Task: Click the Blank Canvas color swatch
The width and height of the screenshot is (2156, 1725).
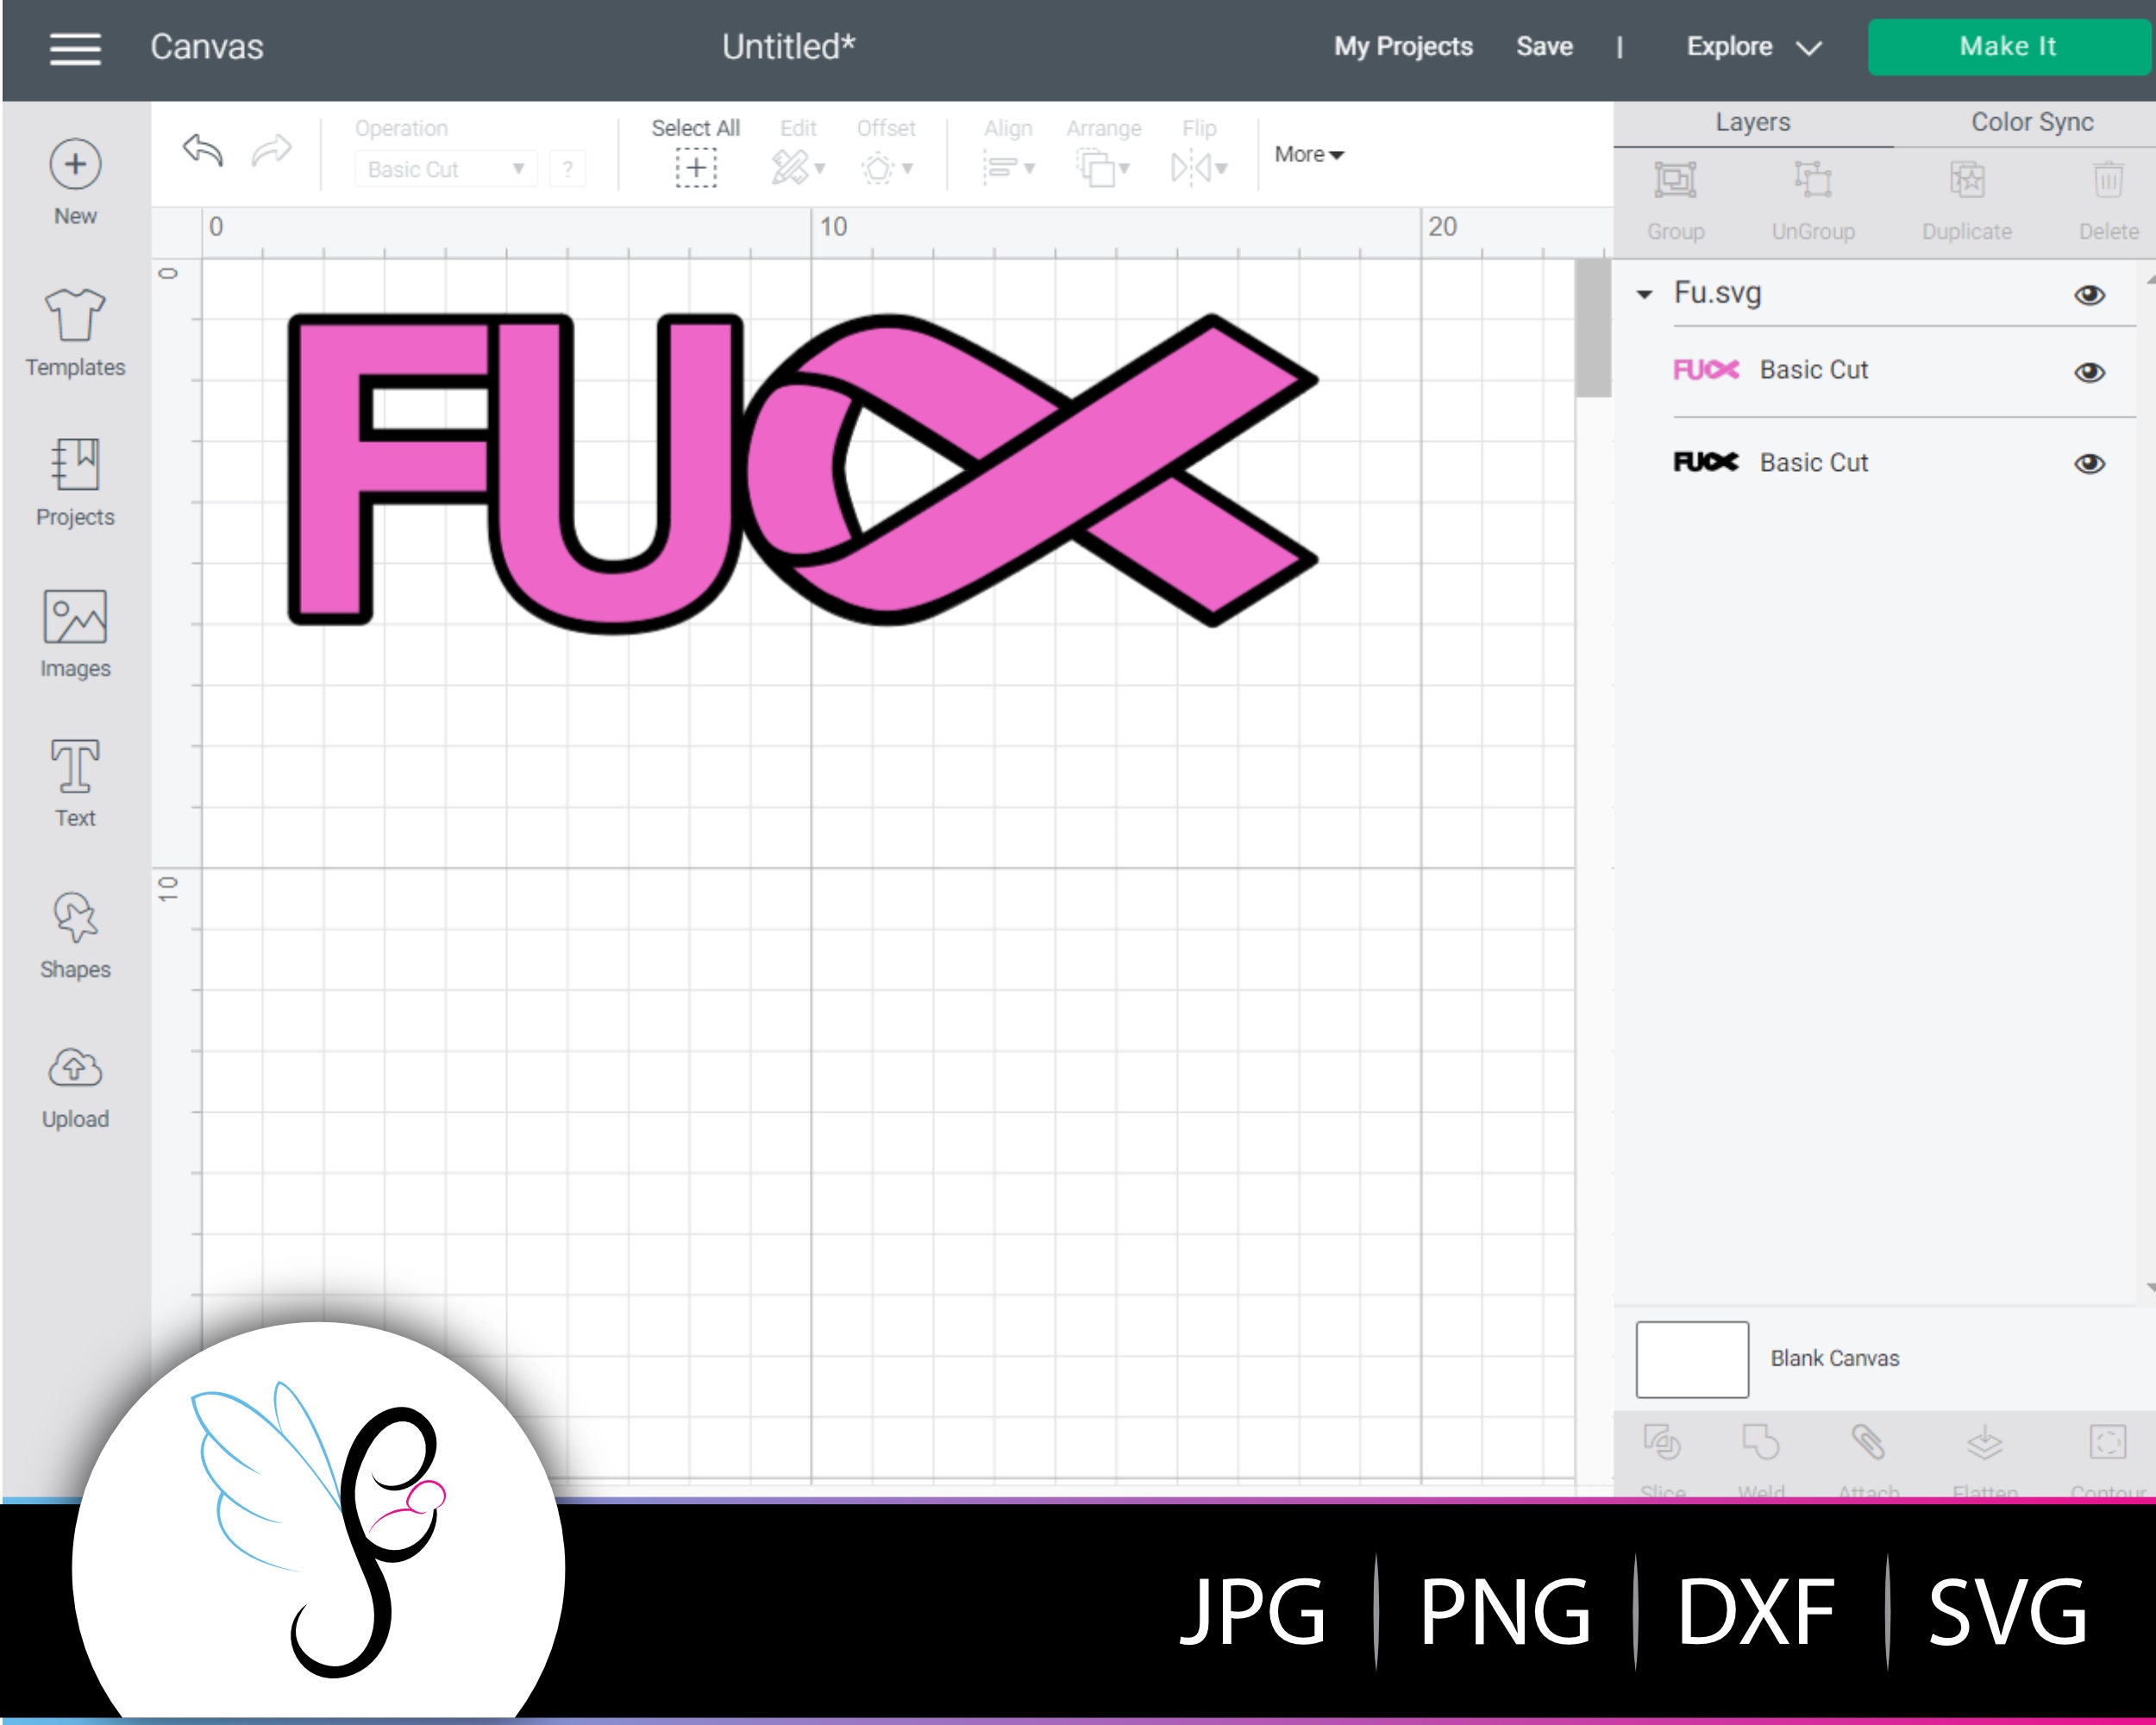Action: point(1690,1359)
